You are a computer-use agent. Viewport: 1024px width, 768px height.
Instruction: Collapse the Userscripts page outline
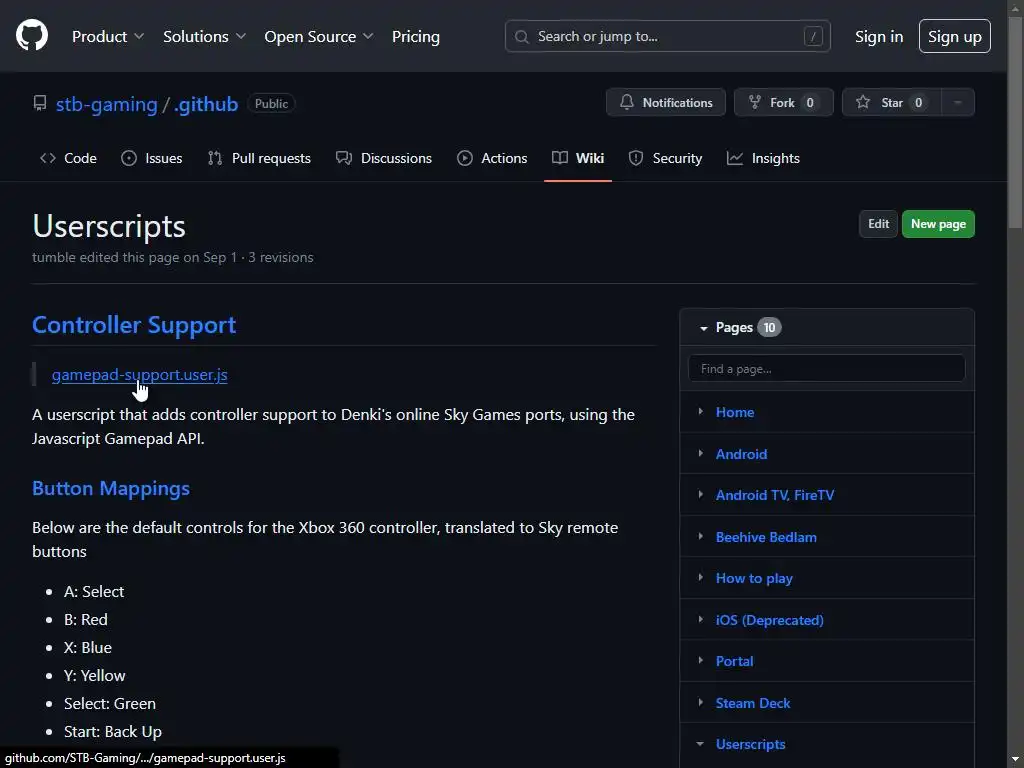pos(700,744)
